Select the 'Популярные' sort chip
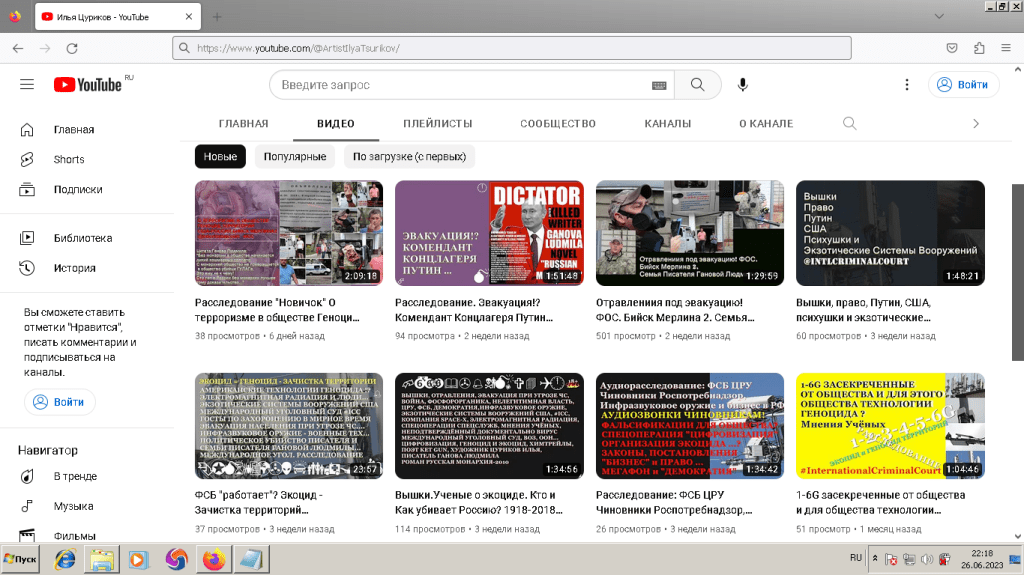Image resolution: width=1024 pixels, height=575 pixels. [x=295, y=157]
